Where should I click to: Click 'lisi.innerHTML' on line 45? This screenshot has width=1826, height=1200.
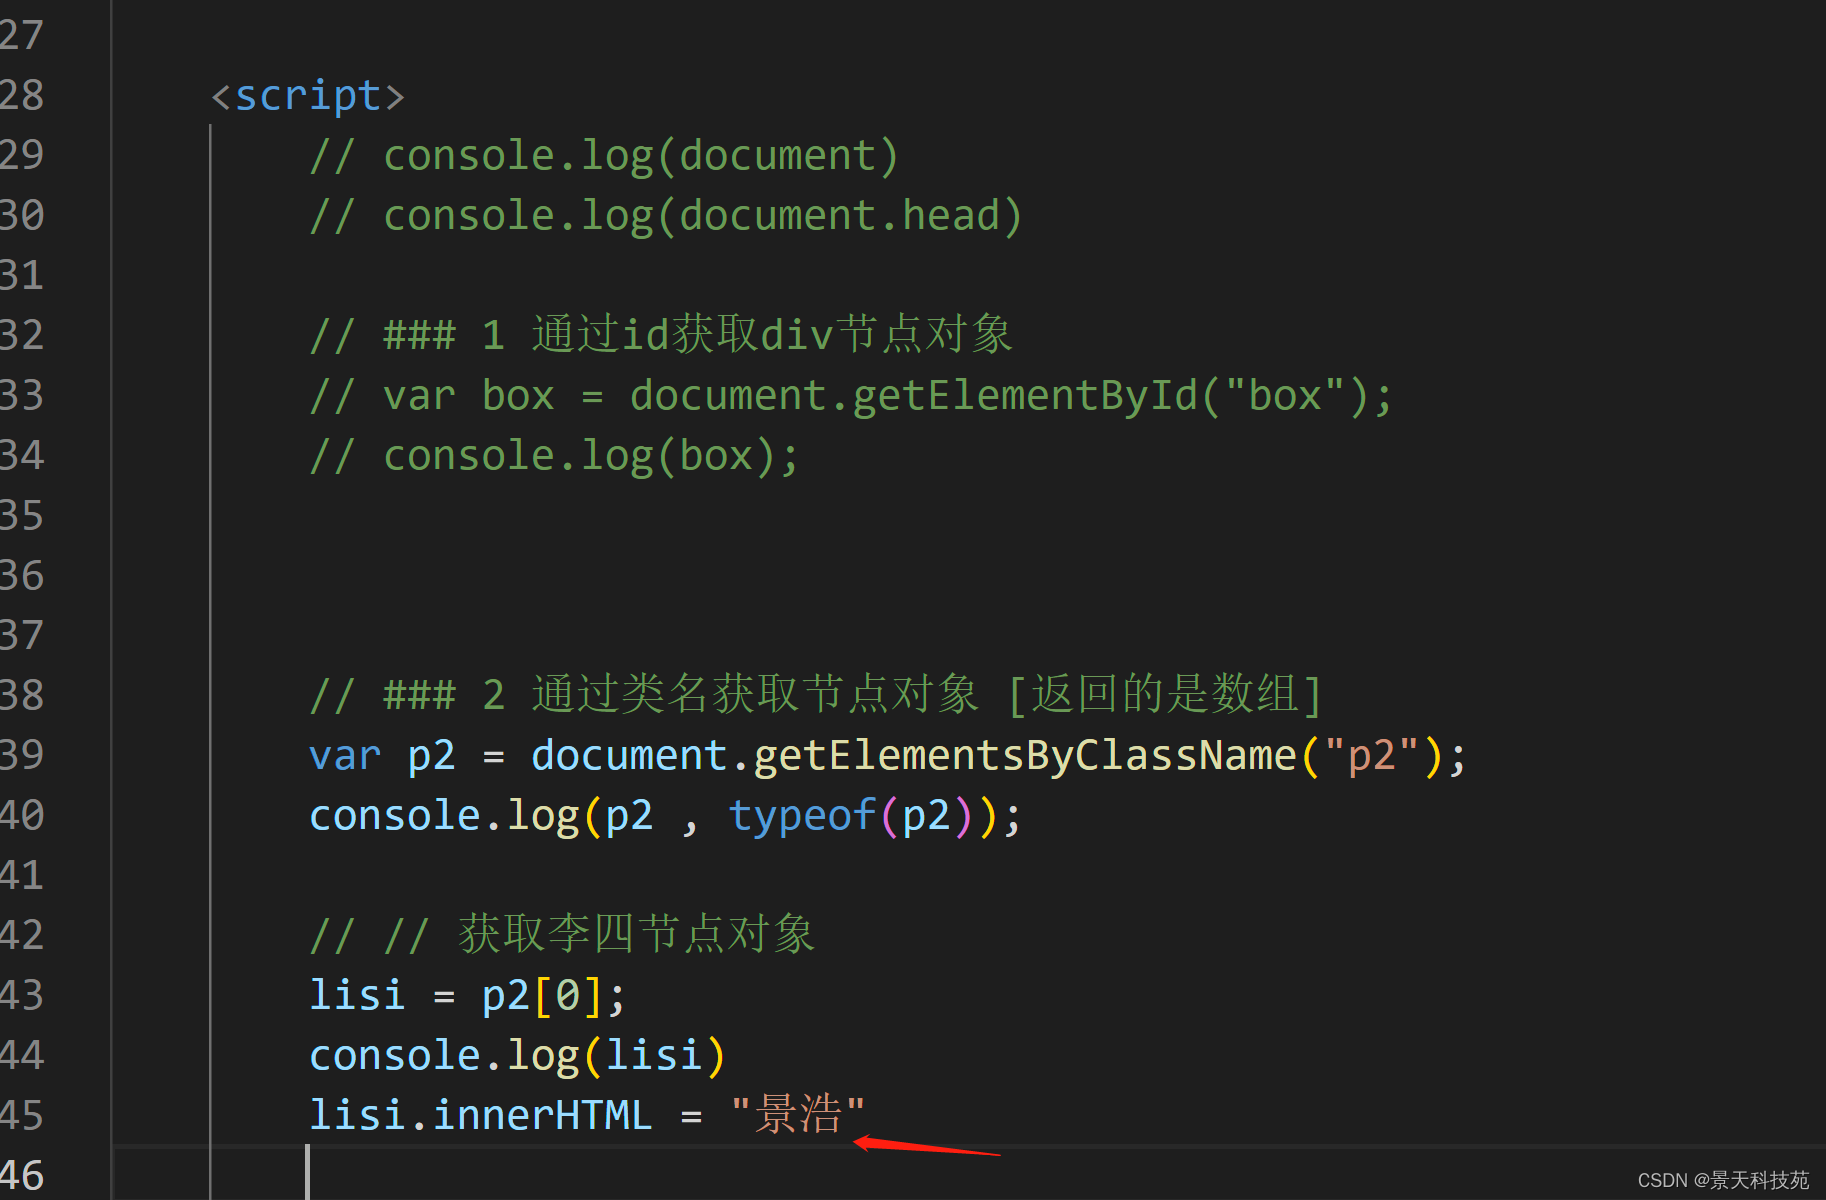[x=481, y=1116]
